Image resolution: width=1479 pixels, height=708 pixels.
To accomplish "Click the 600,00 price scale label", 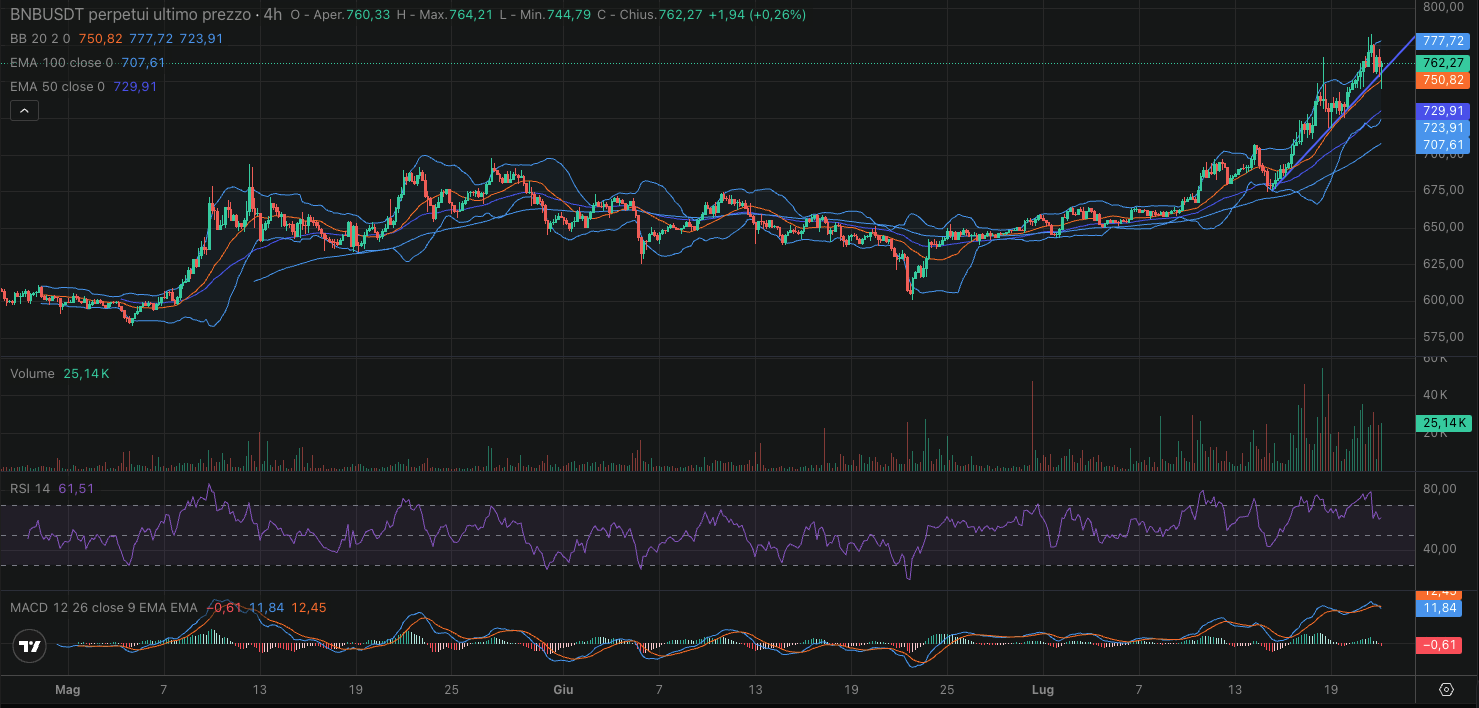I will point(1443,300).
